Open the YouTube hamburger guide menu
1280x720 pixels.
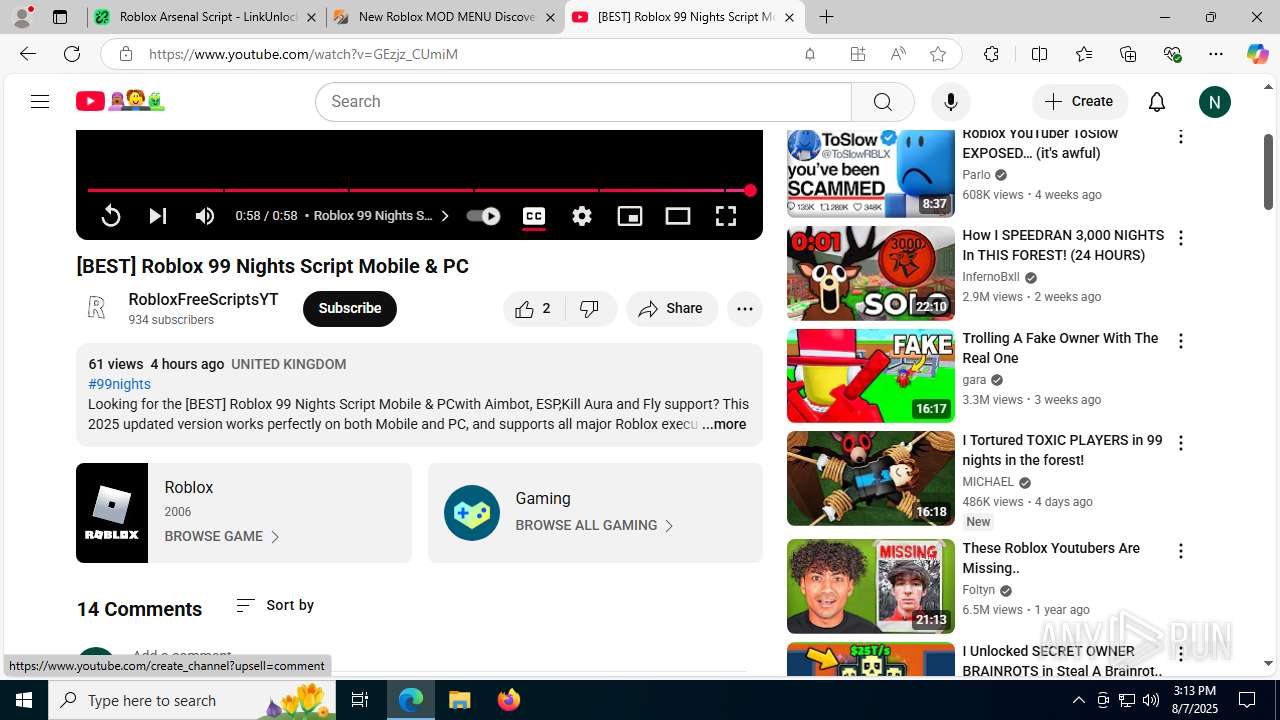point(40,101)
